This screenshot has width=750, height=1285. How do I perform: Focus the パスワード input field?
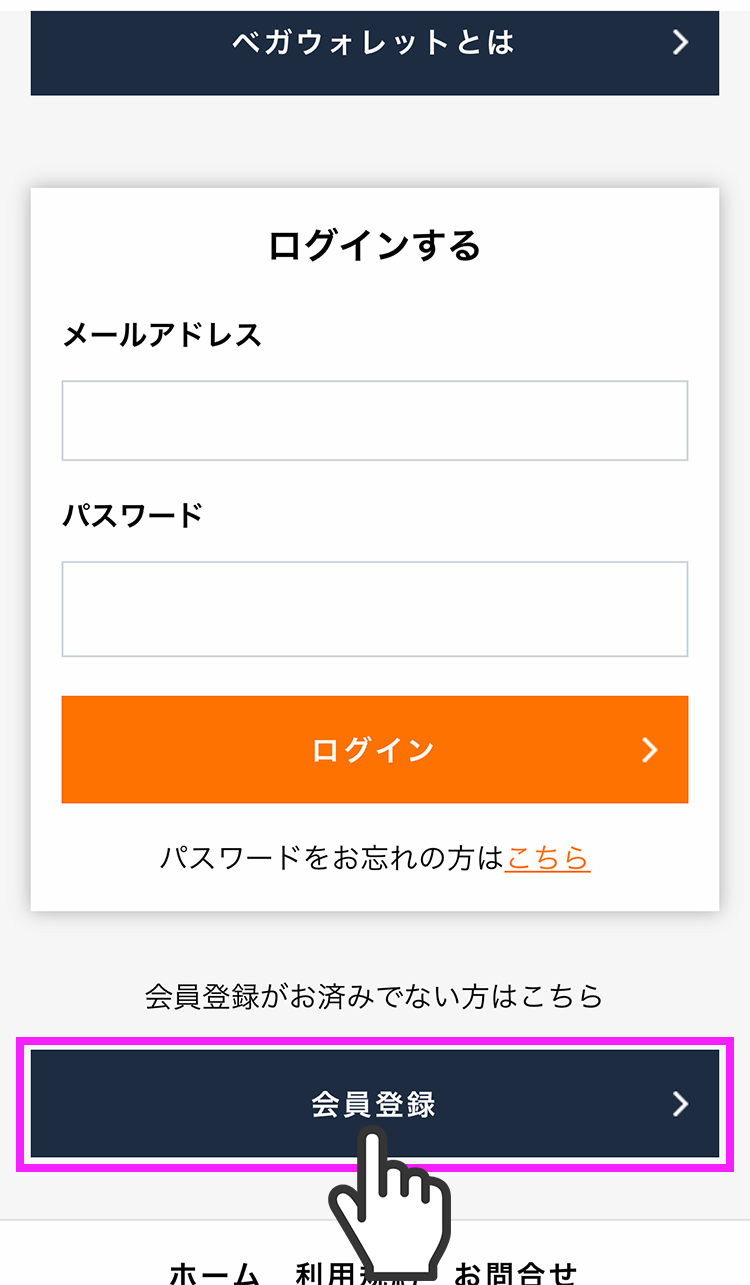tap(374, 609)
